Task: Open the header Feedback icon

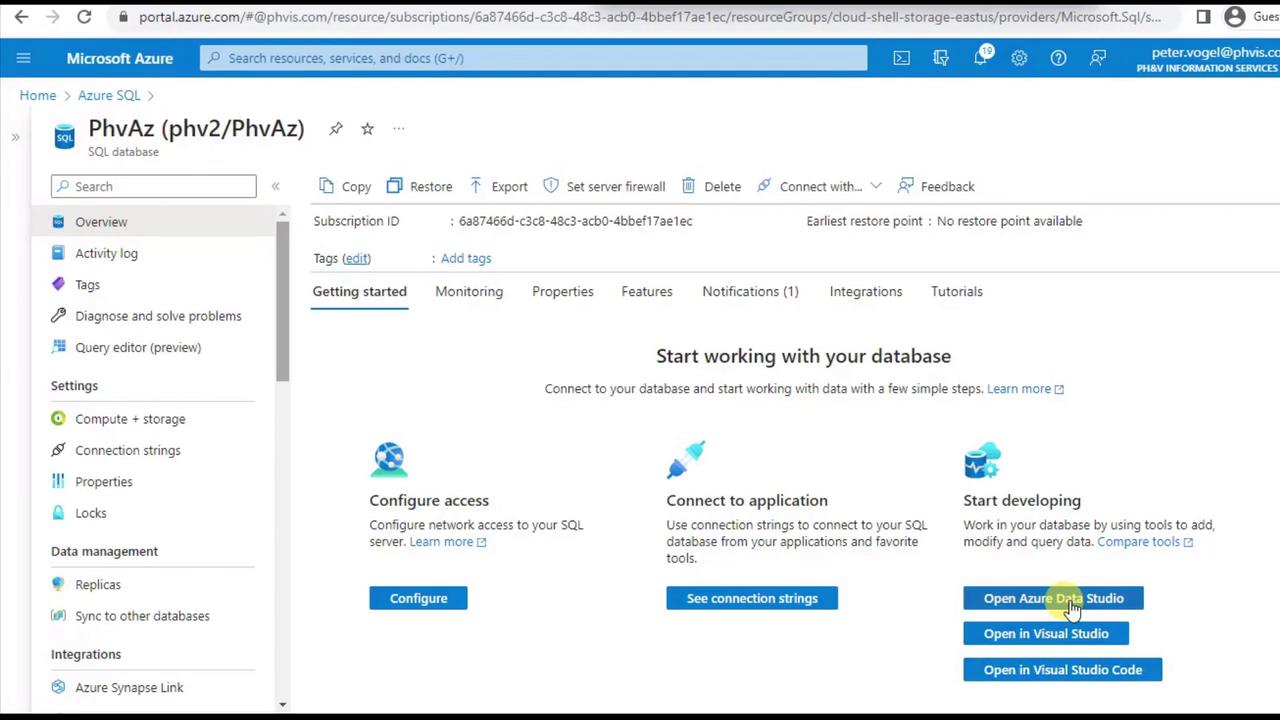Action: click(x=1098, y=58)
